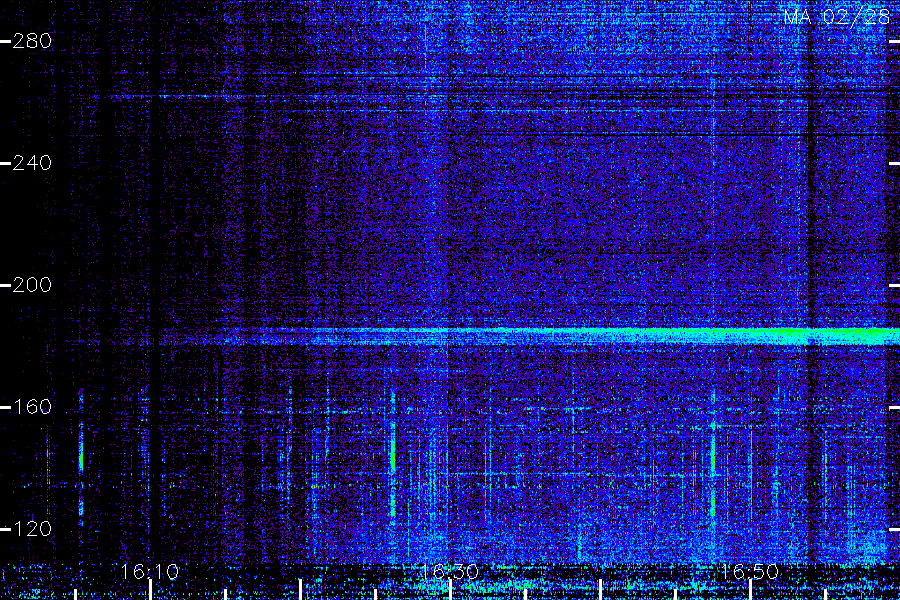Click the MA 02/28 date stamp
Viewport: 900px width, 600px height.
coord(837,17)
